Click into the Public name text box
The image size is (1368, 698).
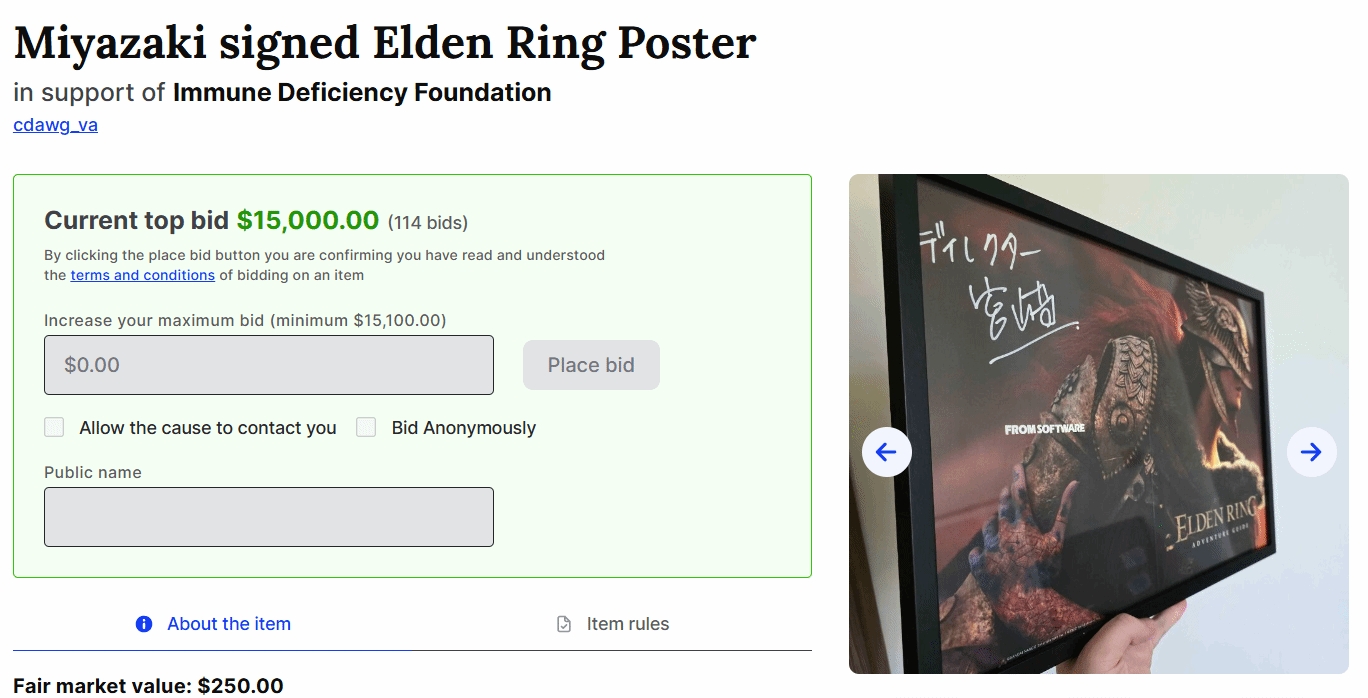coord(268,517)
